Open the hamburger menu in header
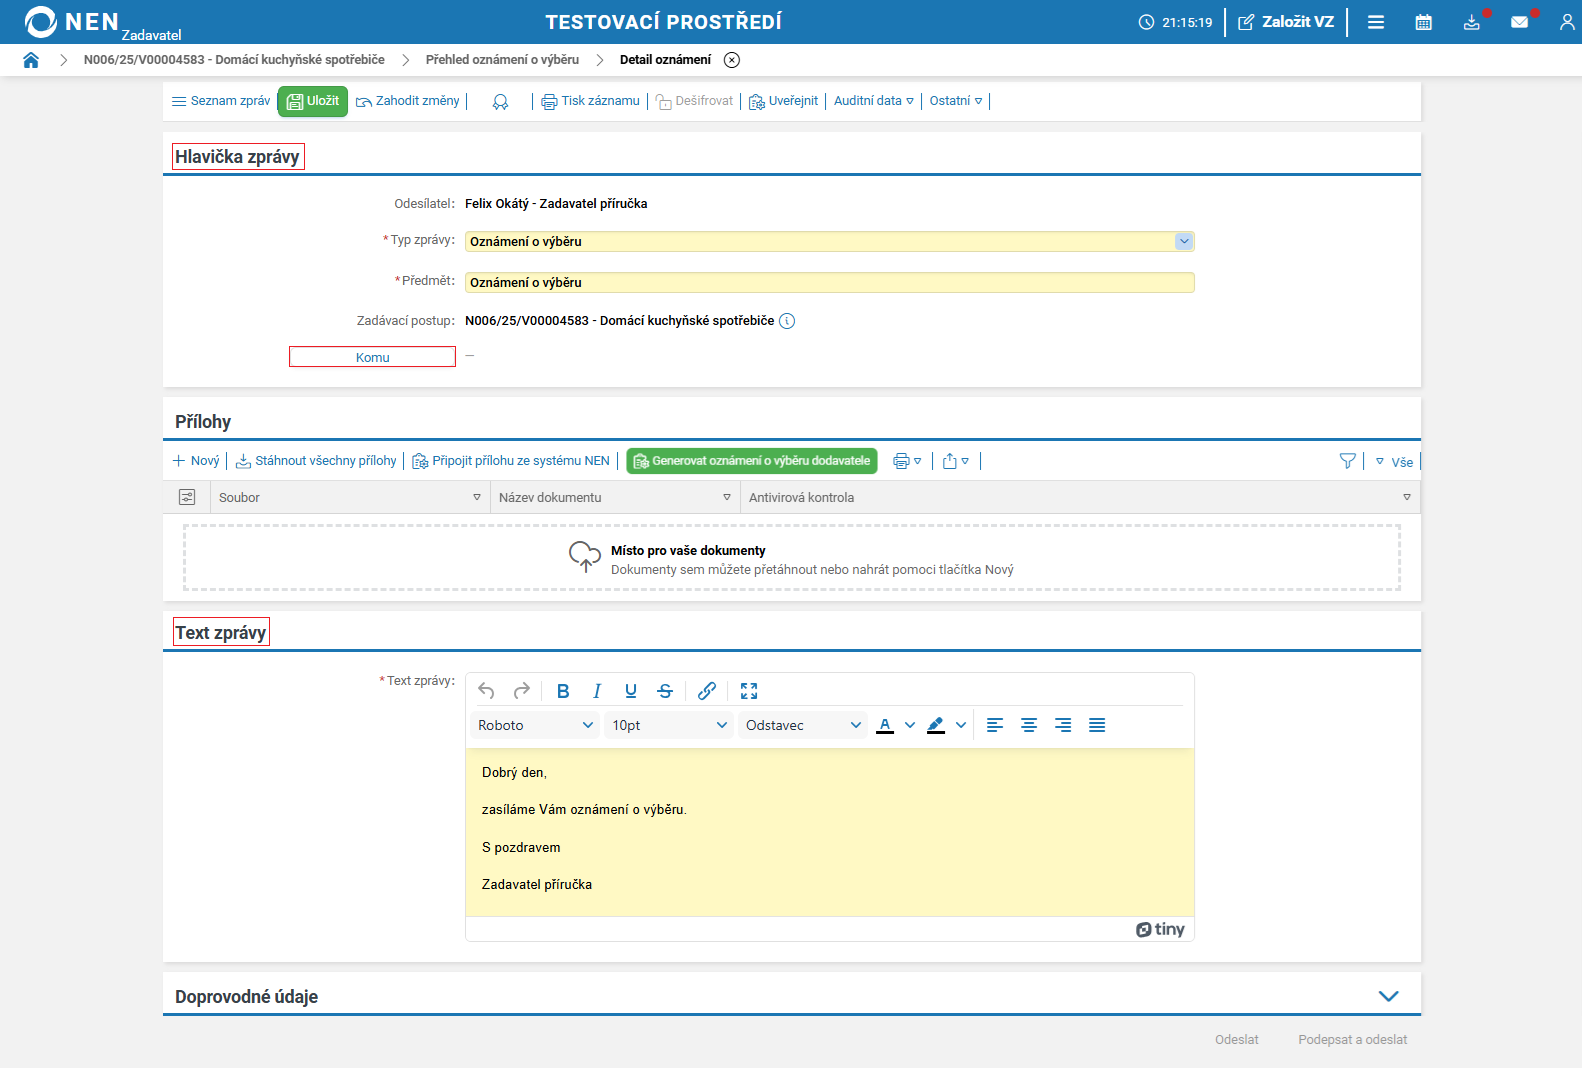The height and width of the screenshot is (1068, 1582). tap(1375, 22)
